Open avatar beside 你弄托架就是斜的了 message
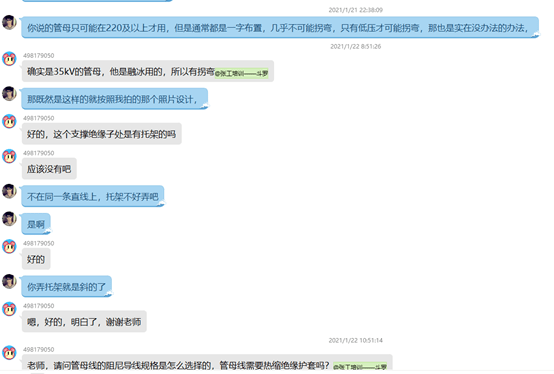Screen dimensions: 554x374 point(9,281)
